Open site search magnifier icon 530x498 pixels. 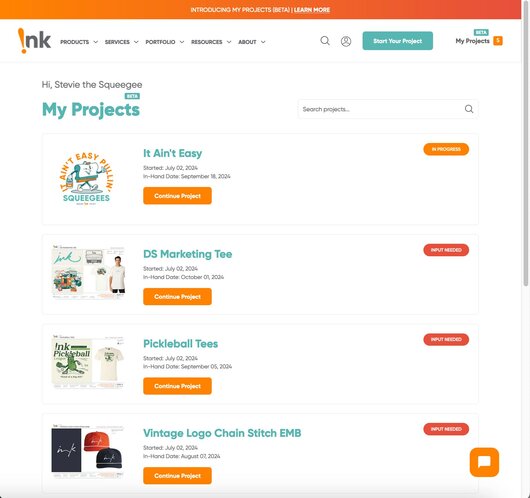pos(325,41)
